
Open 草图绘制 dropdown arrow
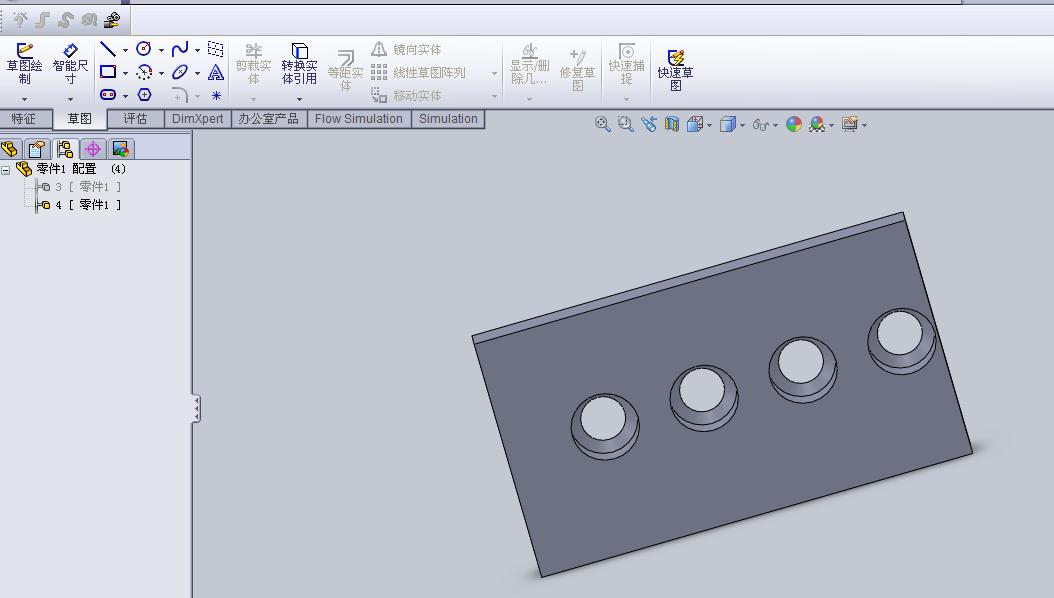[x=24, y=99]
